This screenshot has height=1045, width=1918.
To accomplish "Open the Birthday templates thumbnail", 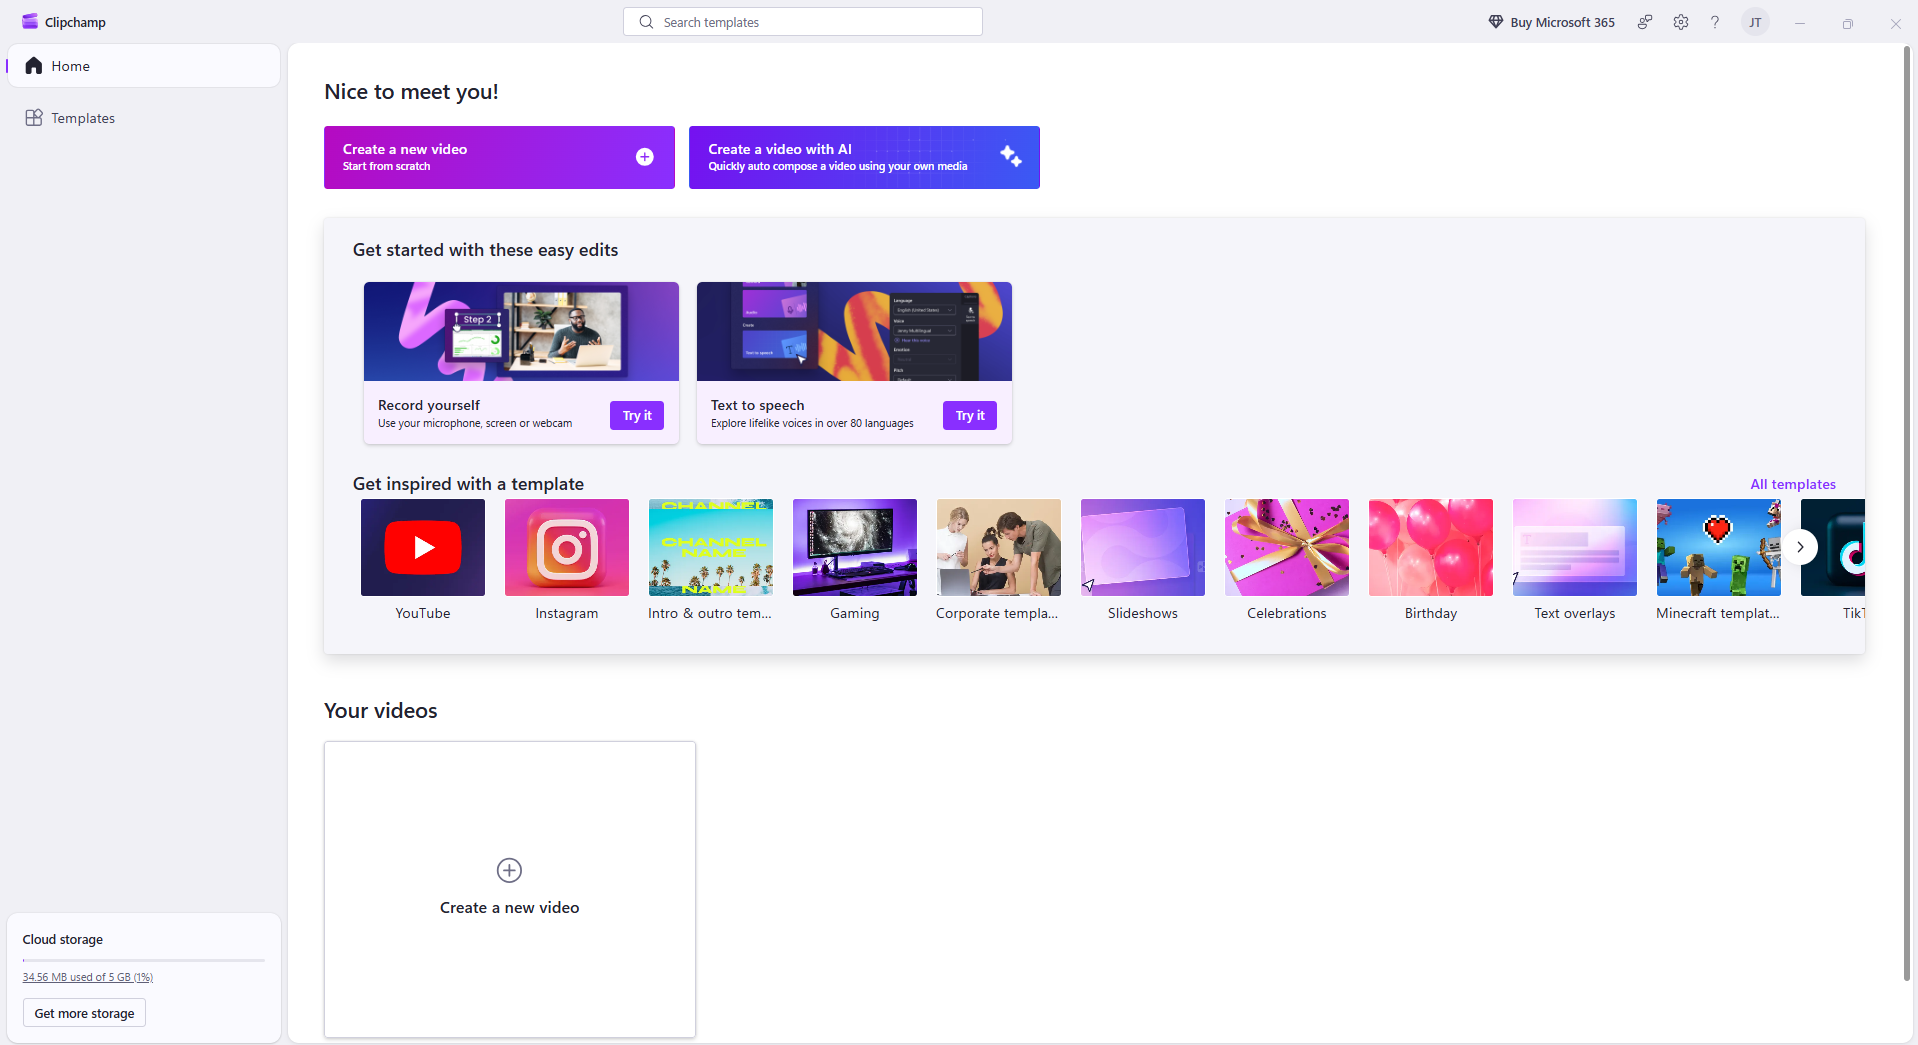I will click(x=1431, y=547).
